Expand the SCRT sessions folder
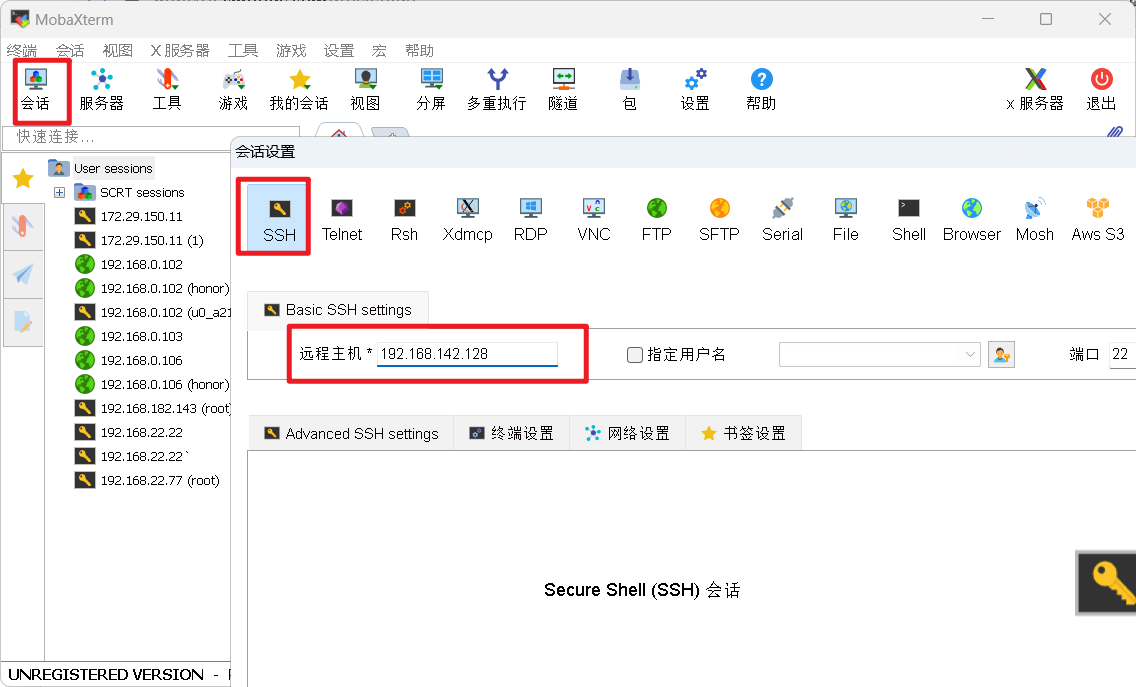Viewport: 1136px width, 687px height. (x=59, y=192)
